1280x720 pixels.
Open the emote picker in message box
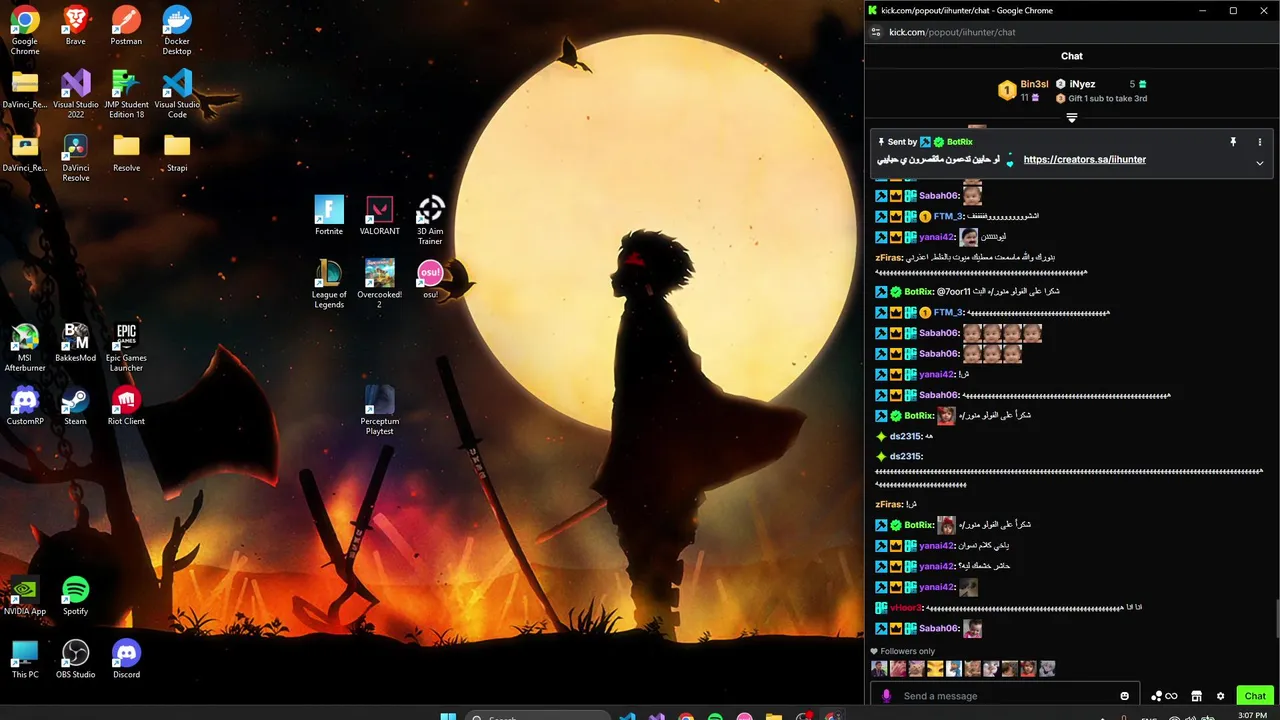click(1124, 696)
